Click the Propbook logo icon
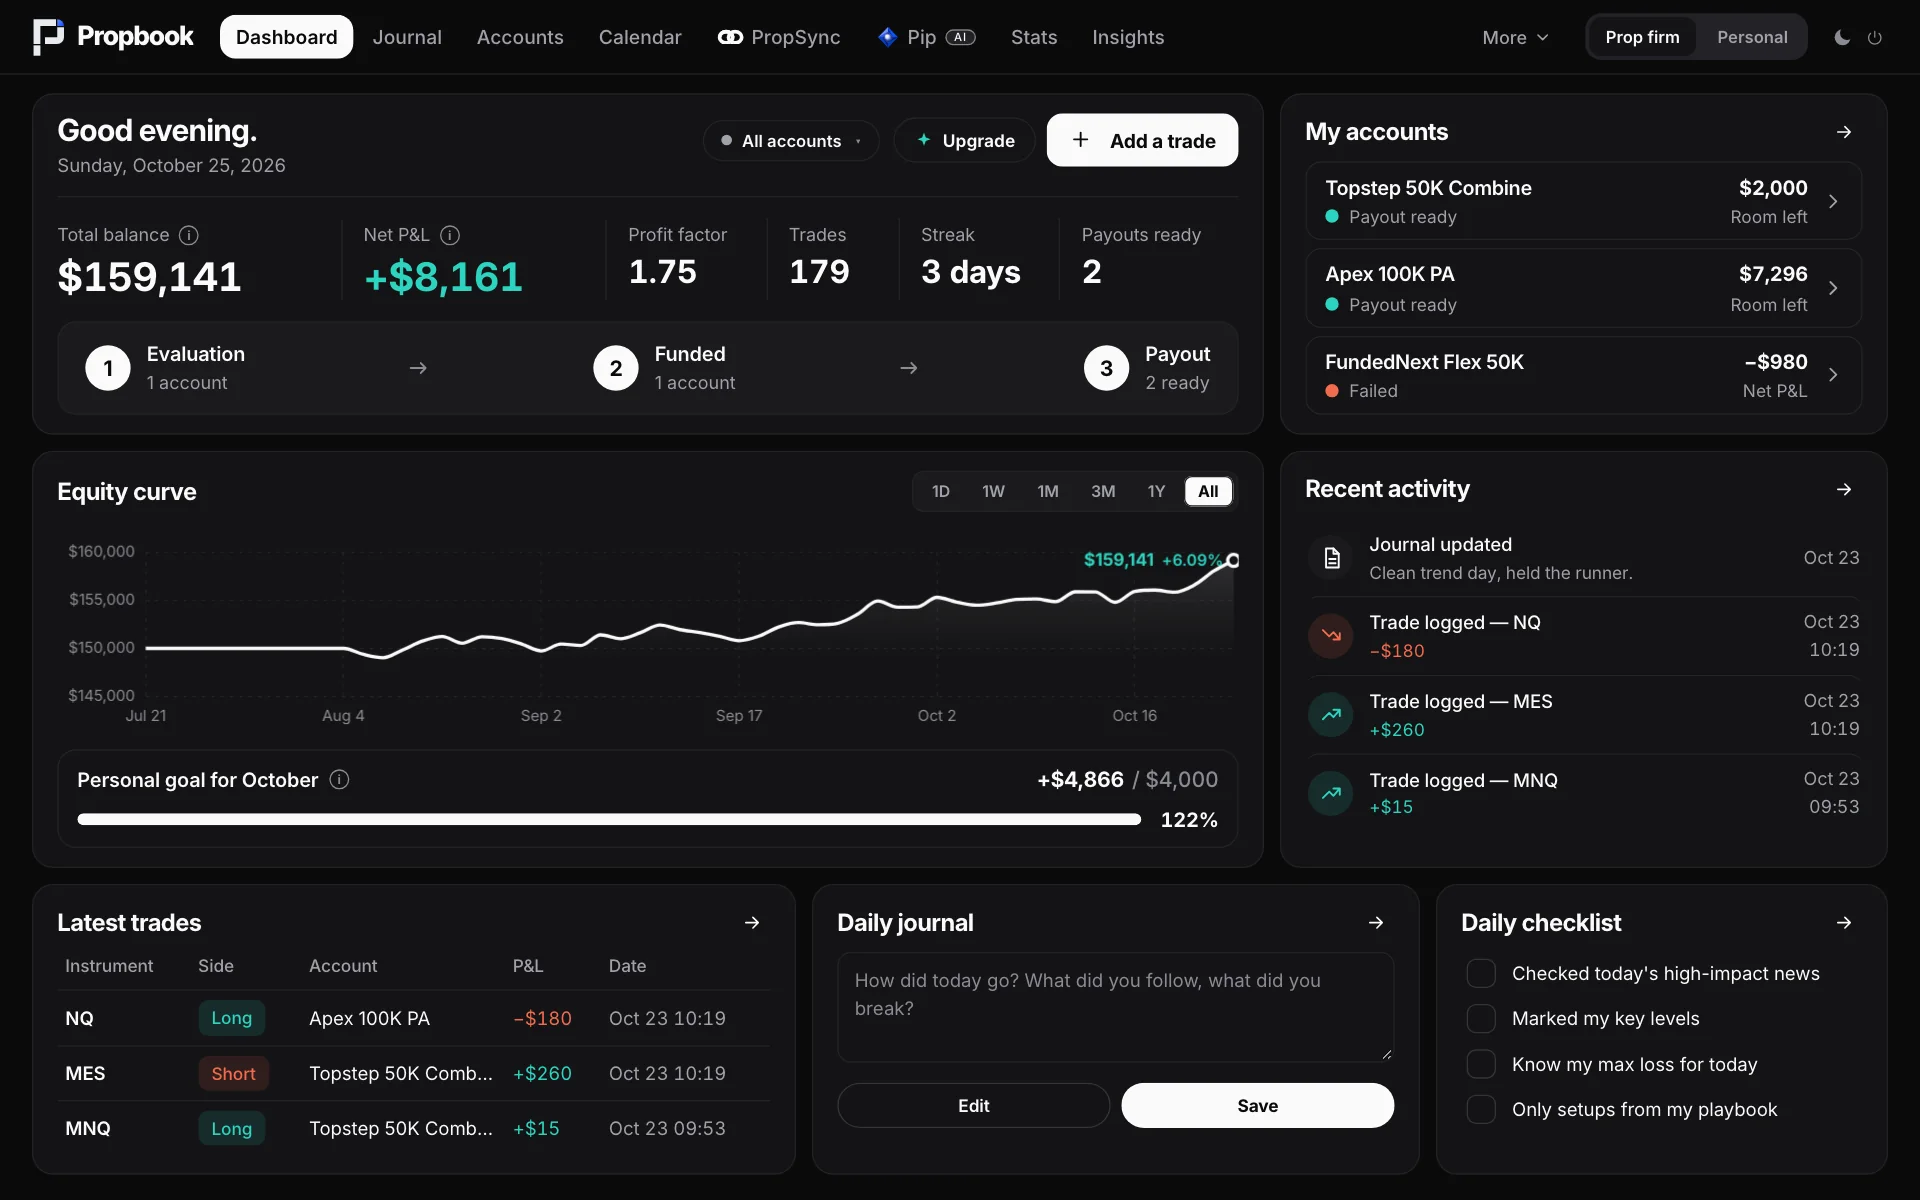Image resolution: width=1920 pixels, height=1200 pixels. (x=48, y=37)
